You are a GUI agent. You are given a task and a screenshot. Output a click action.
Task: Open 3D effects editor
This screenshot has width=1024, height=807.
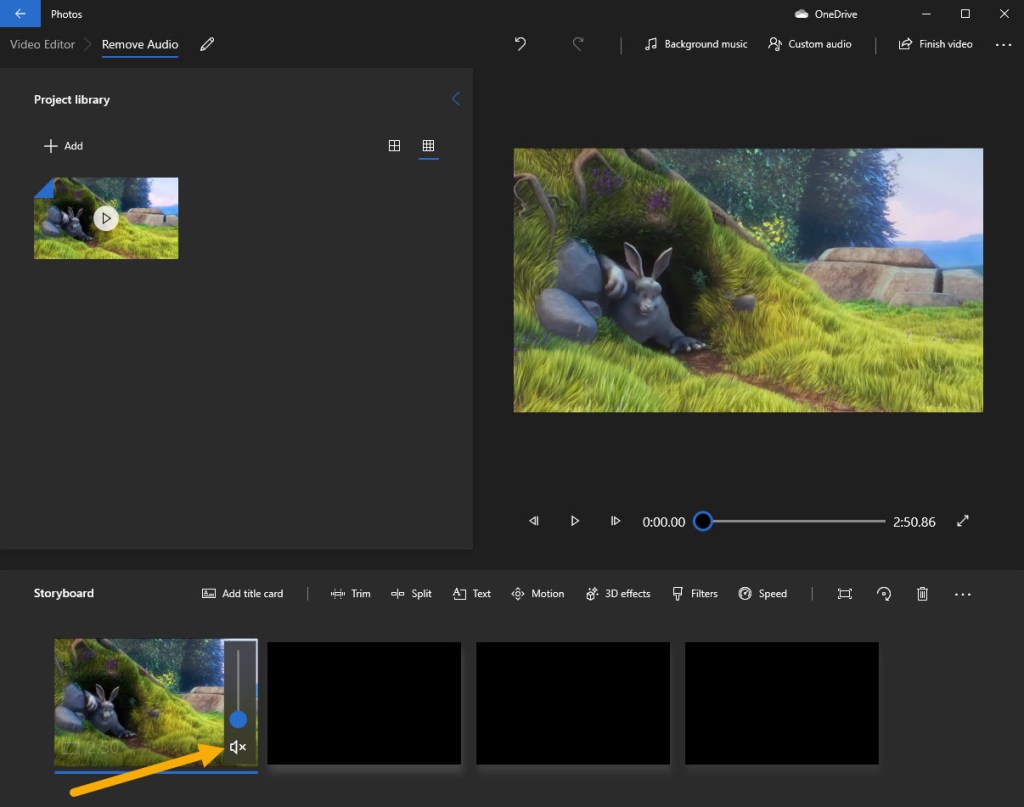618,593
